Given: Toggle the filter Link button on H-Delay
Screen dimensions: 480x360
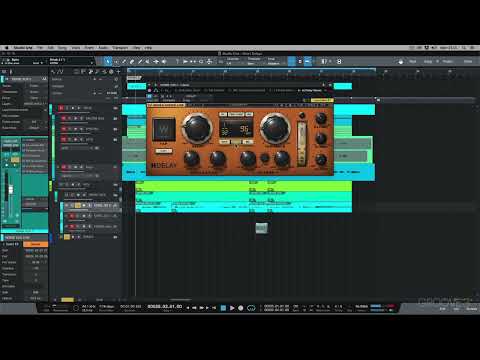Looking at the screenshot, I should pyautogui.click(x=265, y=158).
